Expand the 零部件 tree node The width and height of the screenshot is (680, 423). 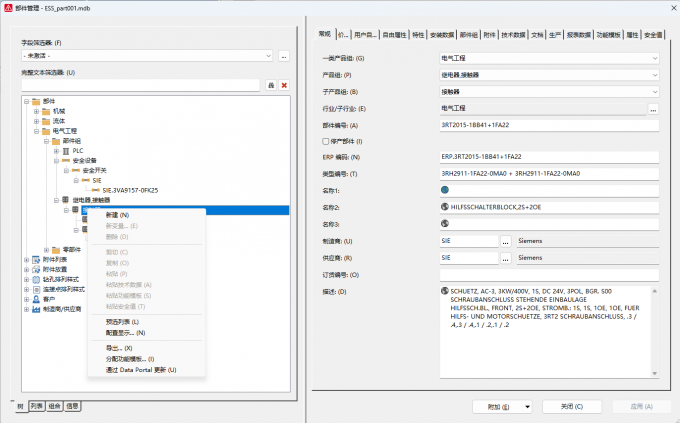coord(46,250)
